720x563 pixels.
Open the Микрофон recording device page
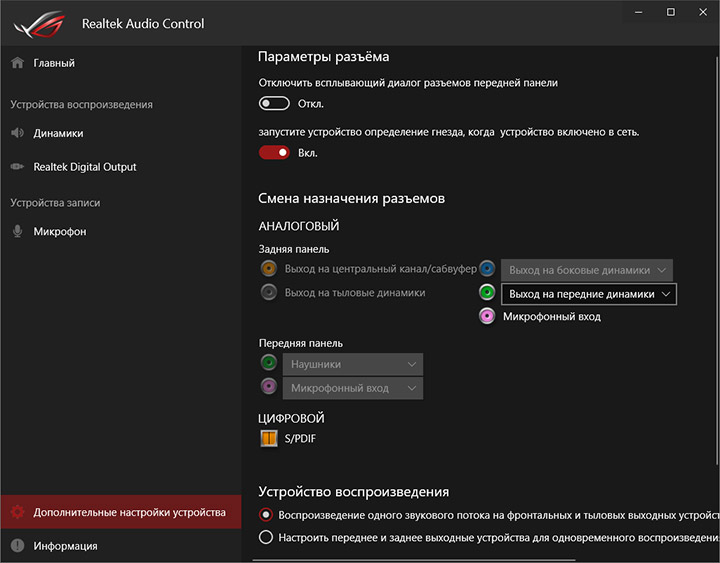[x=60, y=231]
